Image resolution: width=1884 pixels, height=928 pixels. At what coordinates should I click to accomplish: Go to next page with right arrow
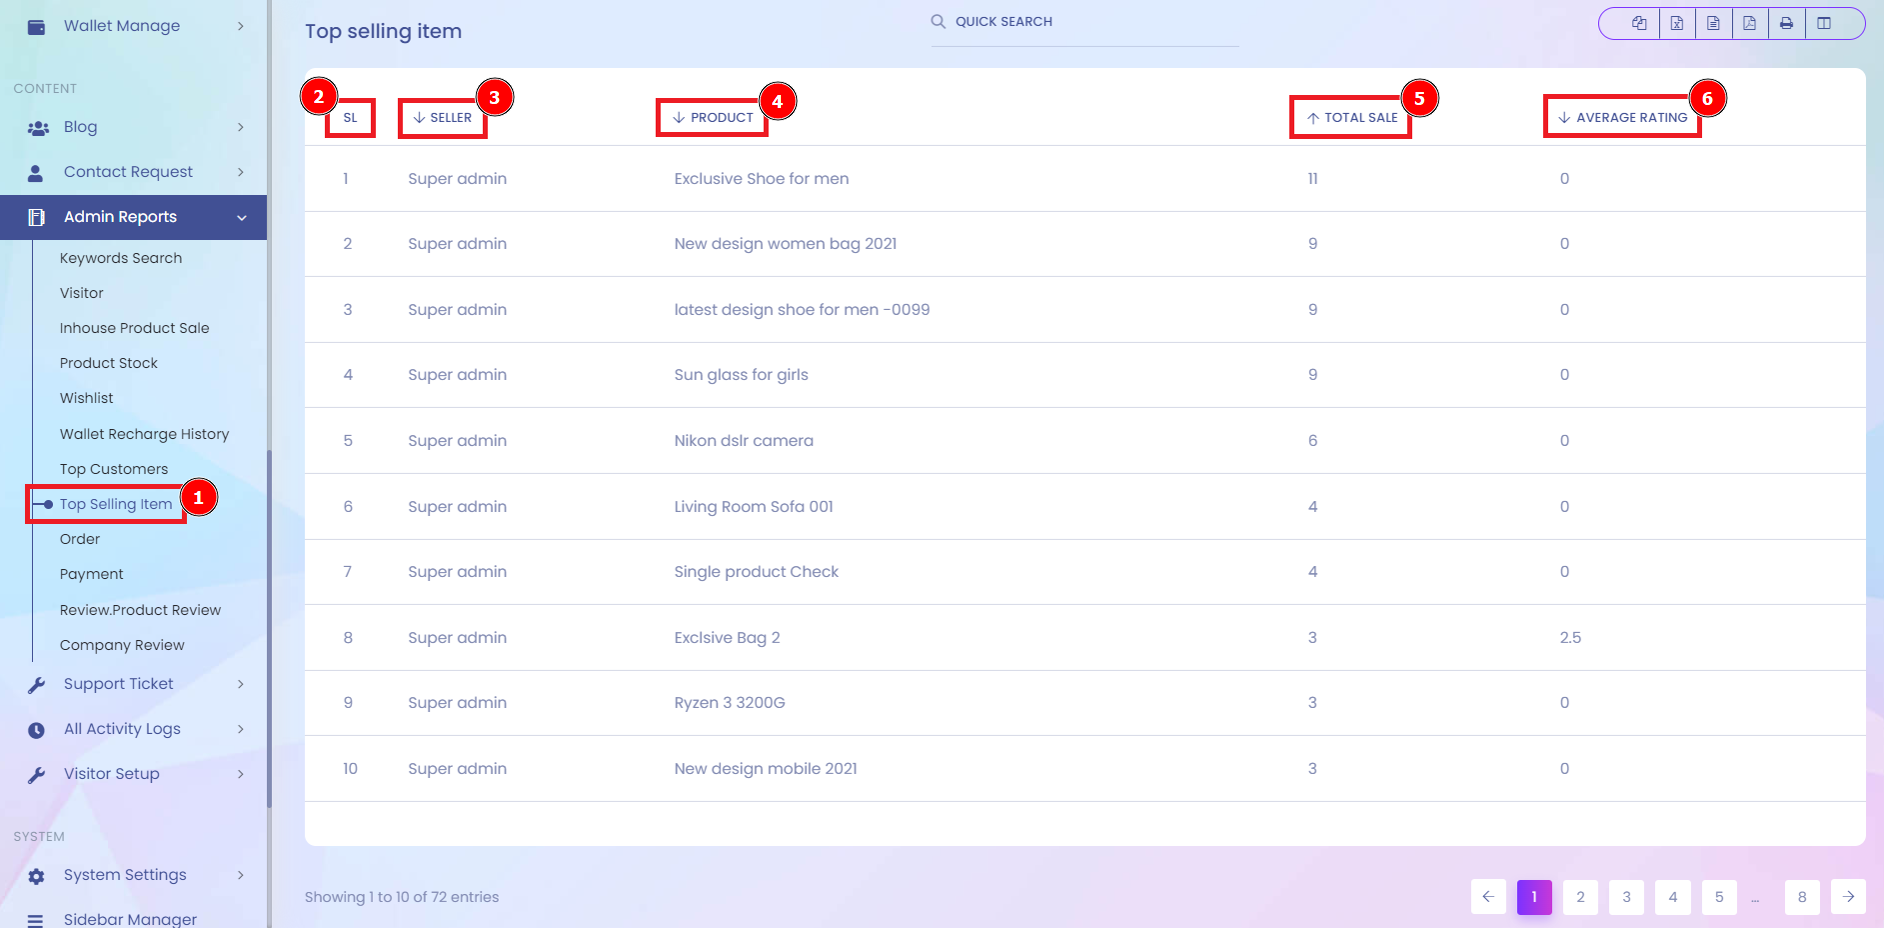(x=1848, y=897)
